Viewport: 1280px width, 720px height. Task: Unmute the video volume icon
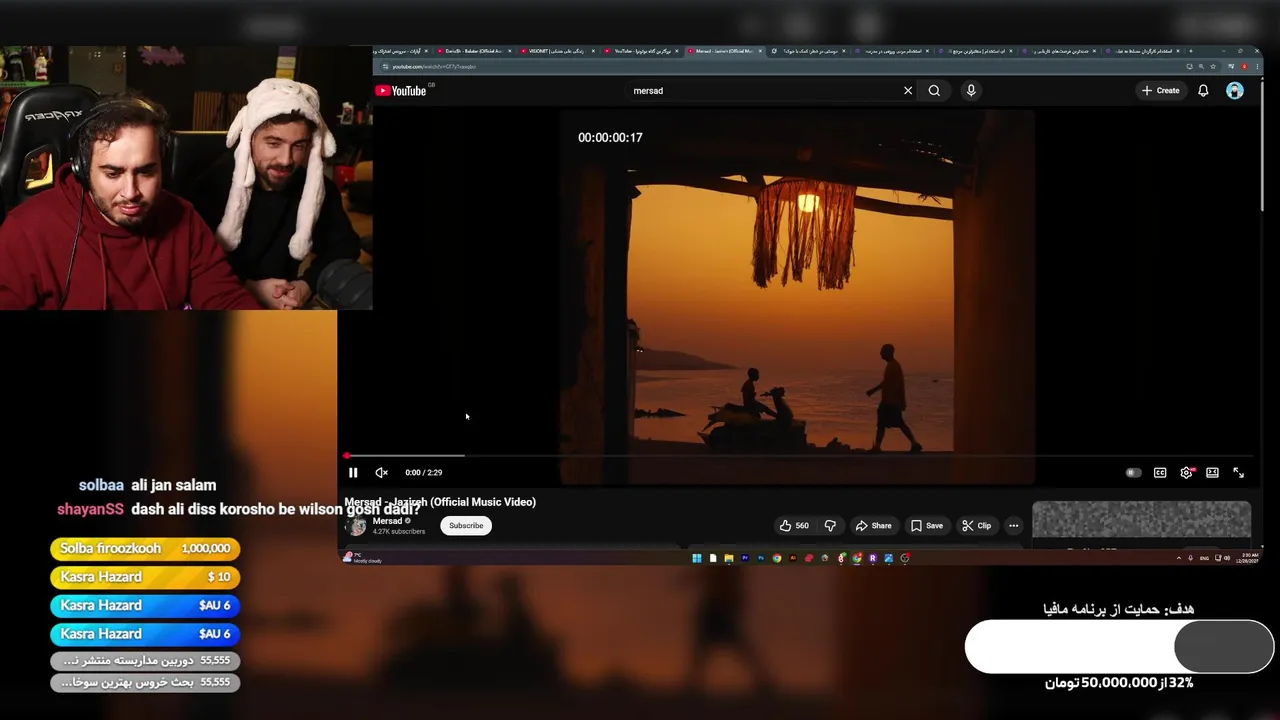click(381, 473)
